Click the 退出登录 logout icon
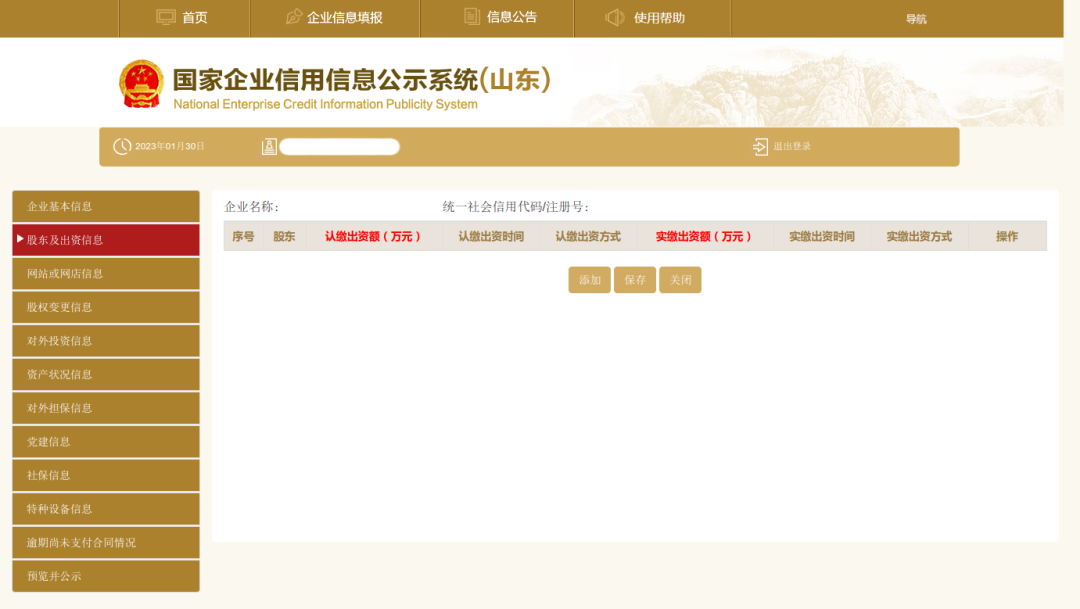 pos(761,147)
